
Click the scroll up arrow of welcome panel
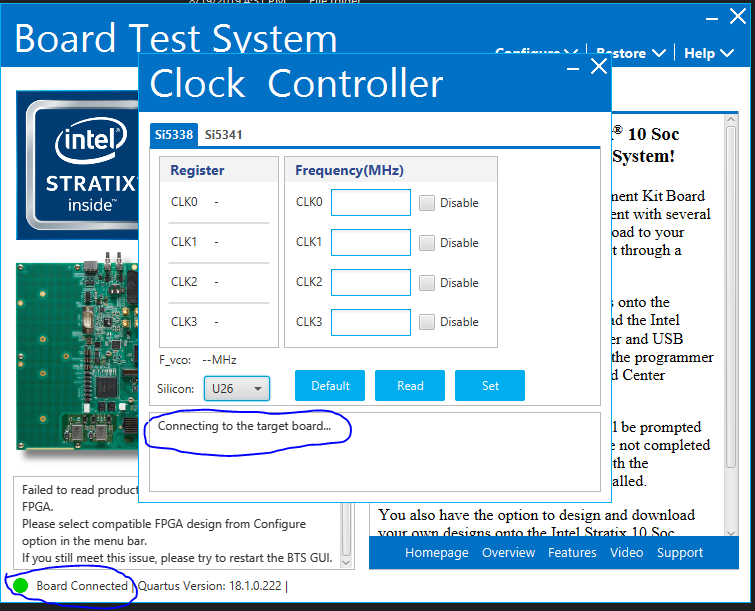coord(731,119)
